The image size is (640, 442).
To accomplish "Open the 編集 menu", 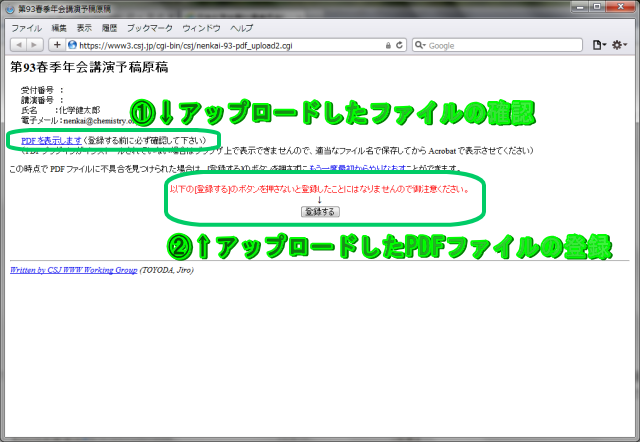I will (59, 27).
